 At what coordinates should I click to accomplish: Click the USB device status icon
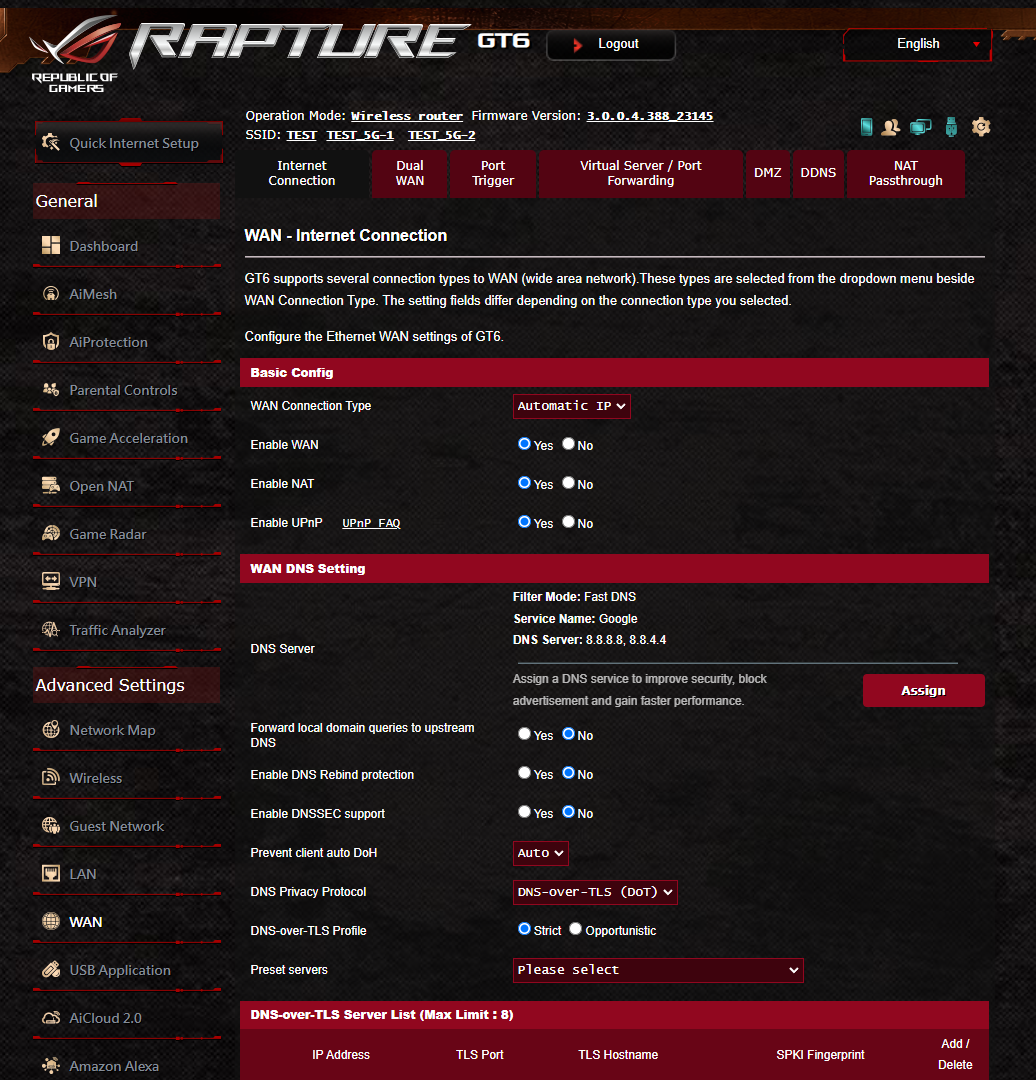click(950, 127)
